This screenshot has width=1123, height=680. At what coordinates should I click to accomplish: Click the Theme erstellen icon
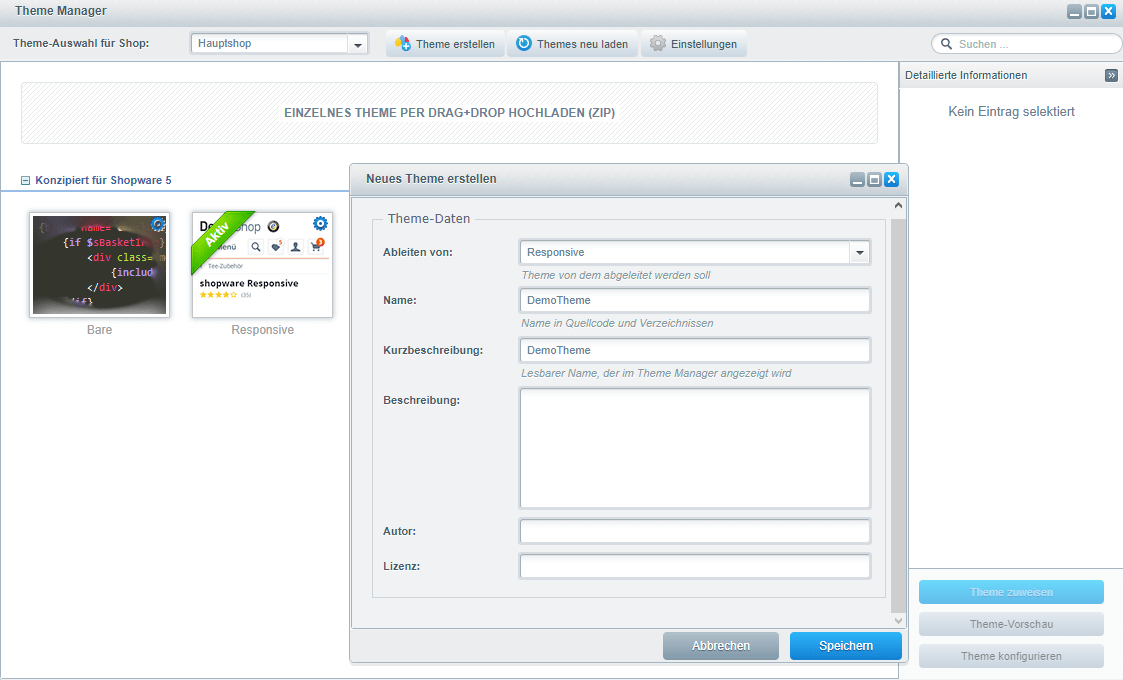403,44
